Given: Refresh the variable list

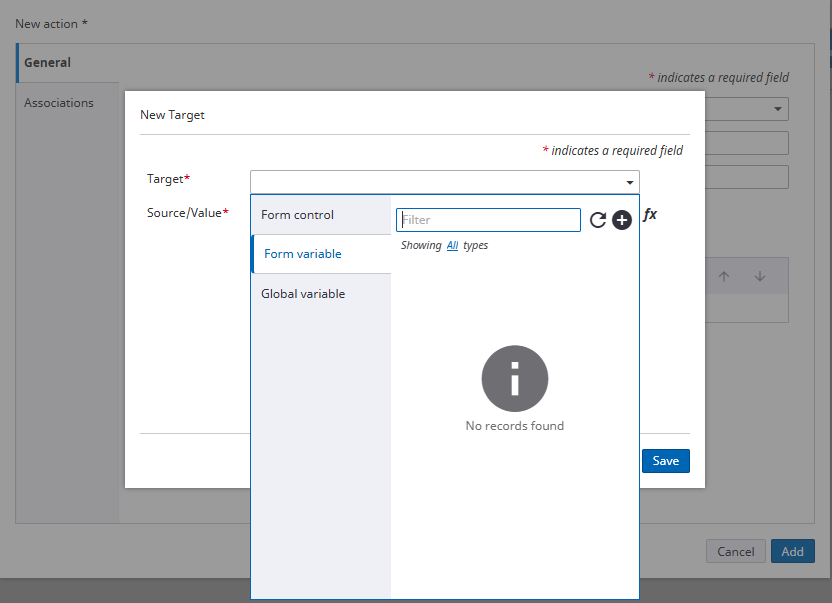Looking at the screenshot, I should click(x=598, y=219).
